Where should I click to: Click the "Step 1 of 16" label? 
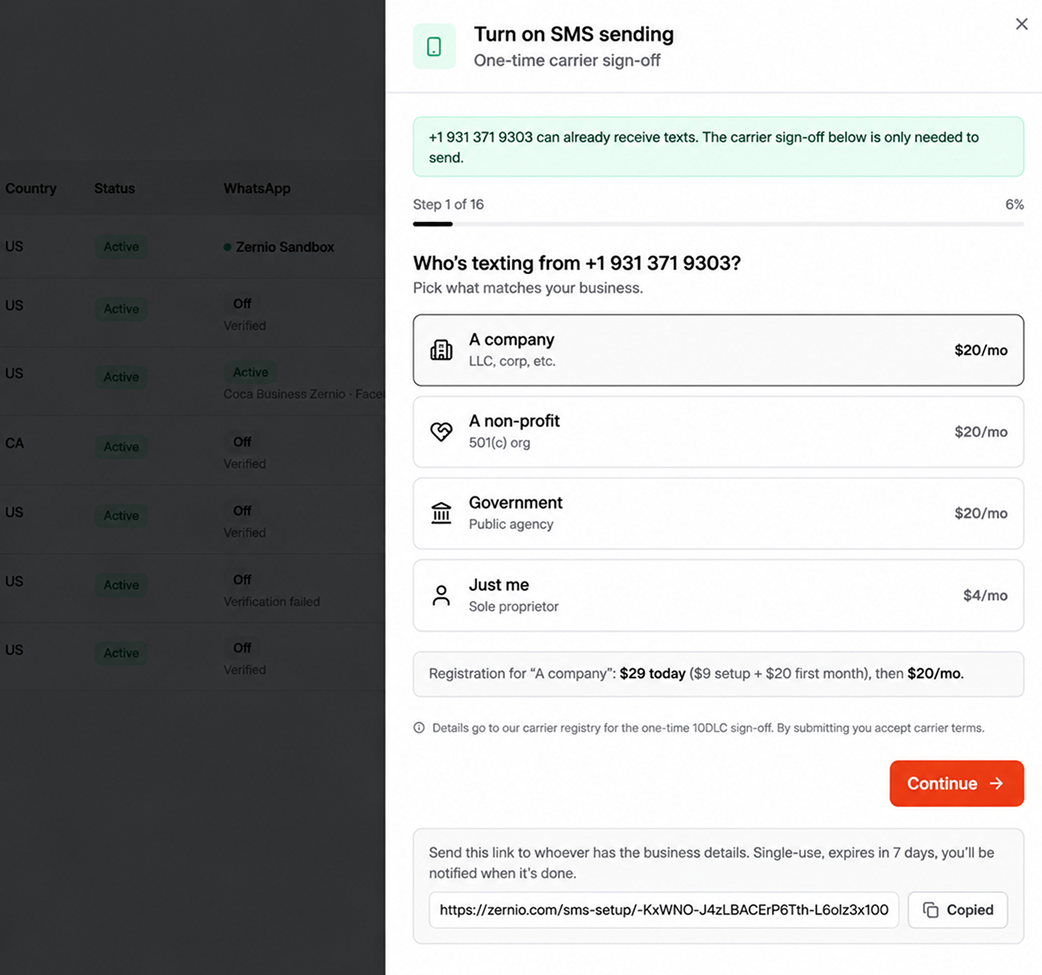pos(448,205)
